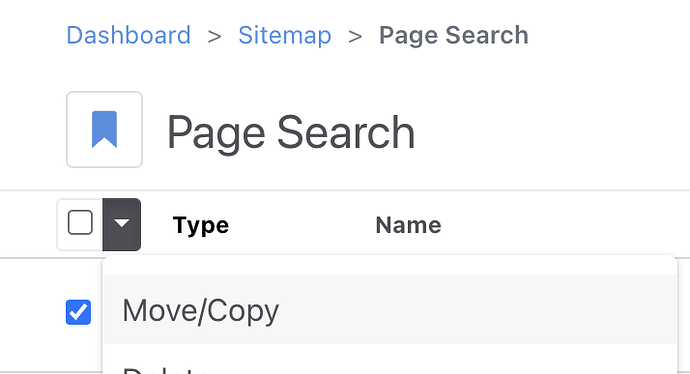Uncheck the checked row checkbox
Image resolution: width=690 pixels, height=374 pixels.
pos(78,312)
